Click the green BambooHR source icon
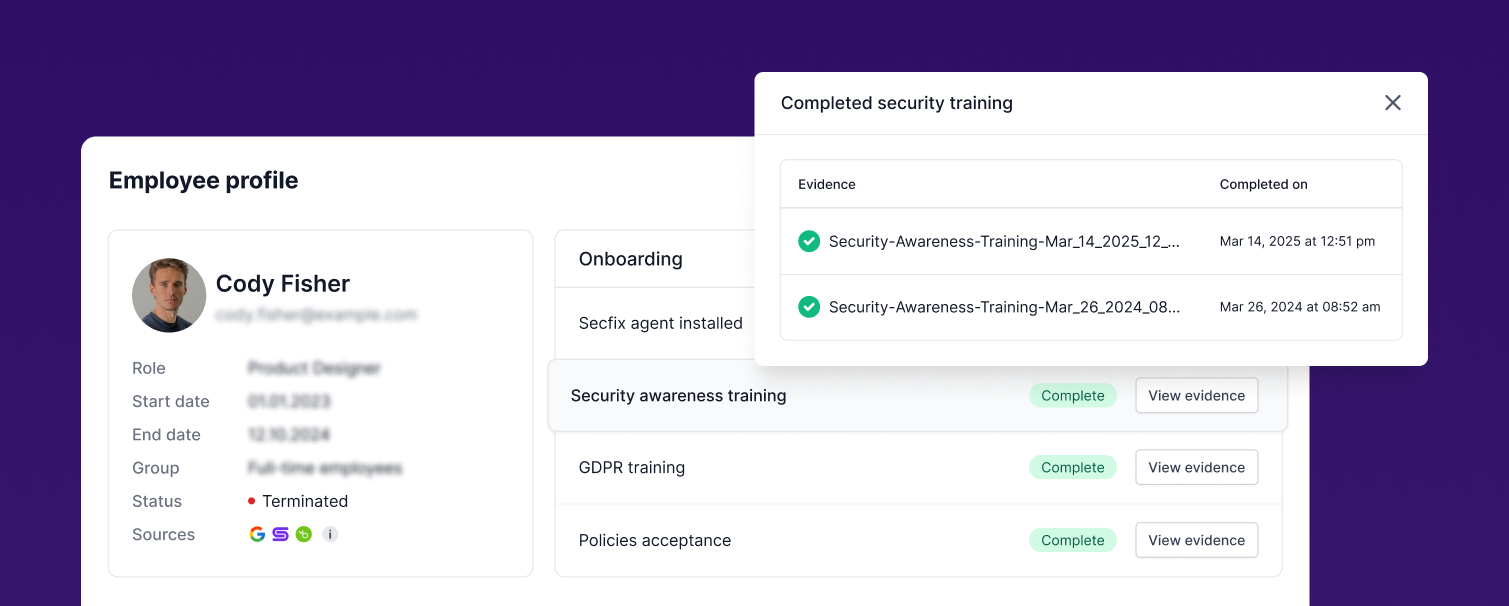This screenshot has height=606, width=1509. pyautogui.click(x=304, y=534)
